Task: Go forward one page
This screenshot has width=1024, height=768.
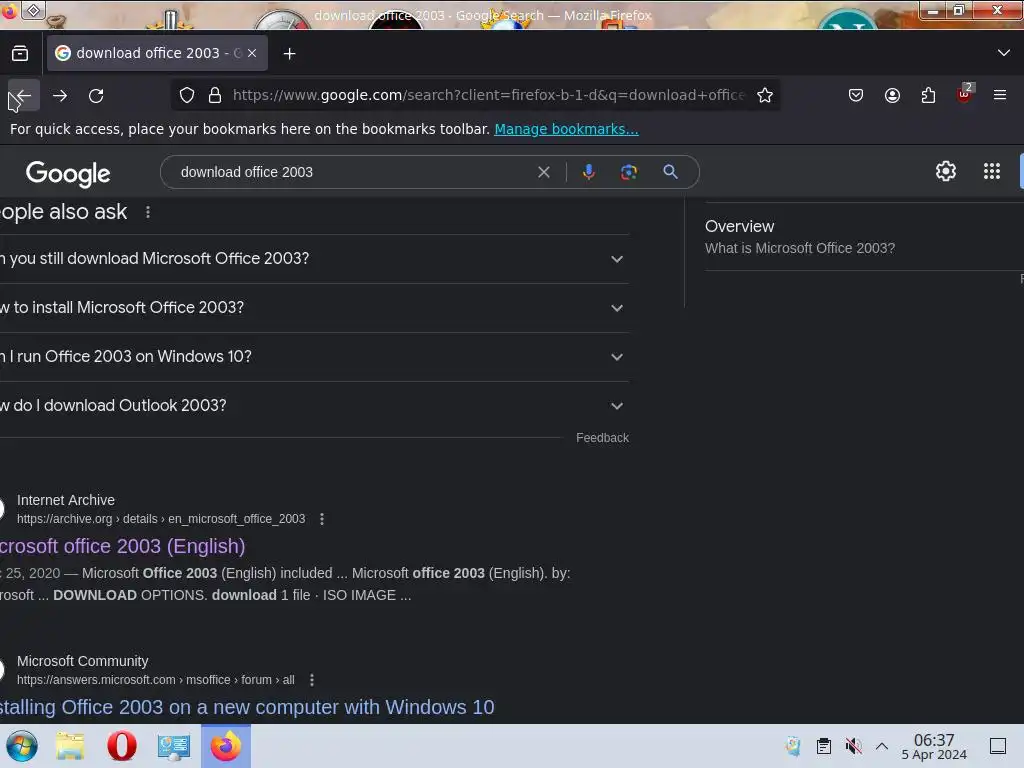Action: (x=60, y=95)
